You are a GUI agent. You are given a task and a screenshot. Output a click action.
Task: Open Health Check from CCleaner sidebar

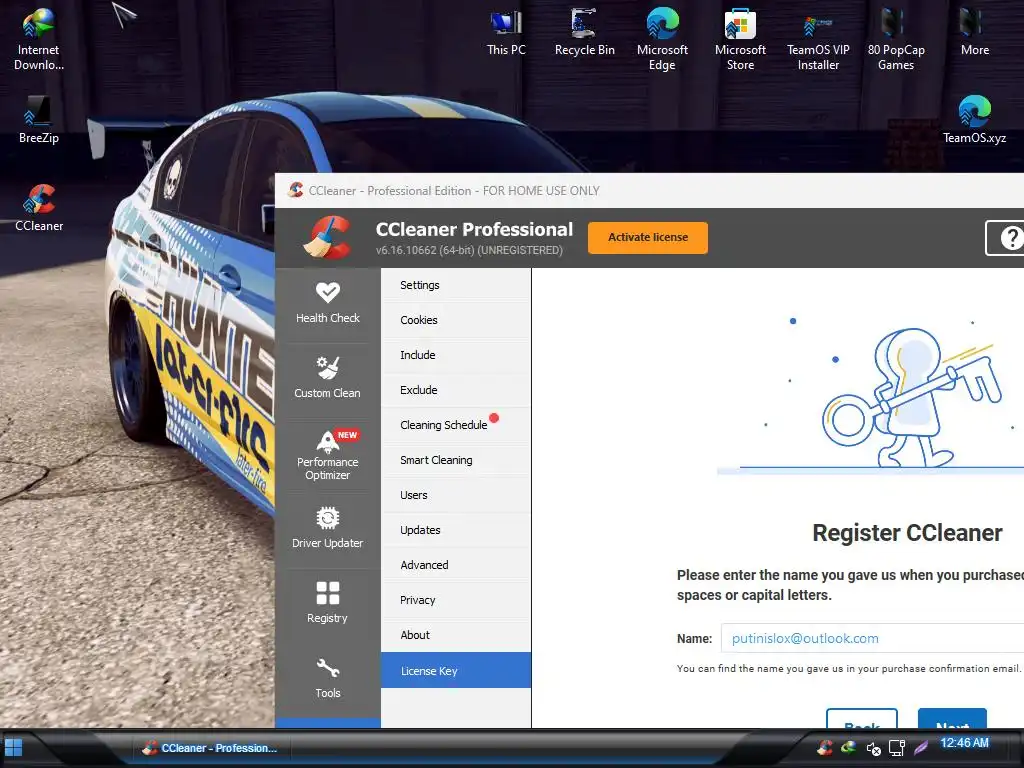coord(327,303)
